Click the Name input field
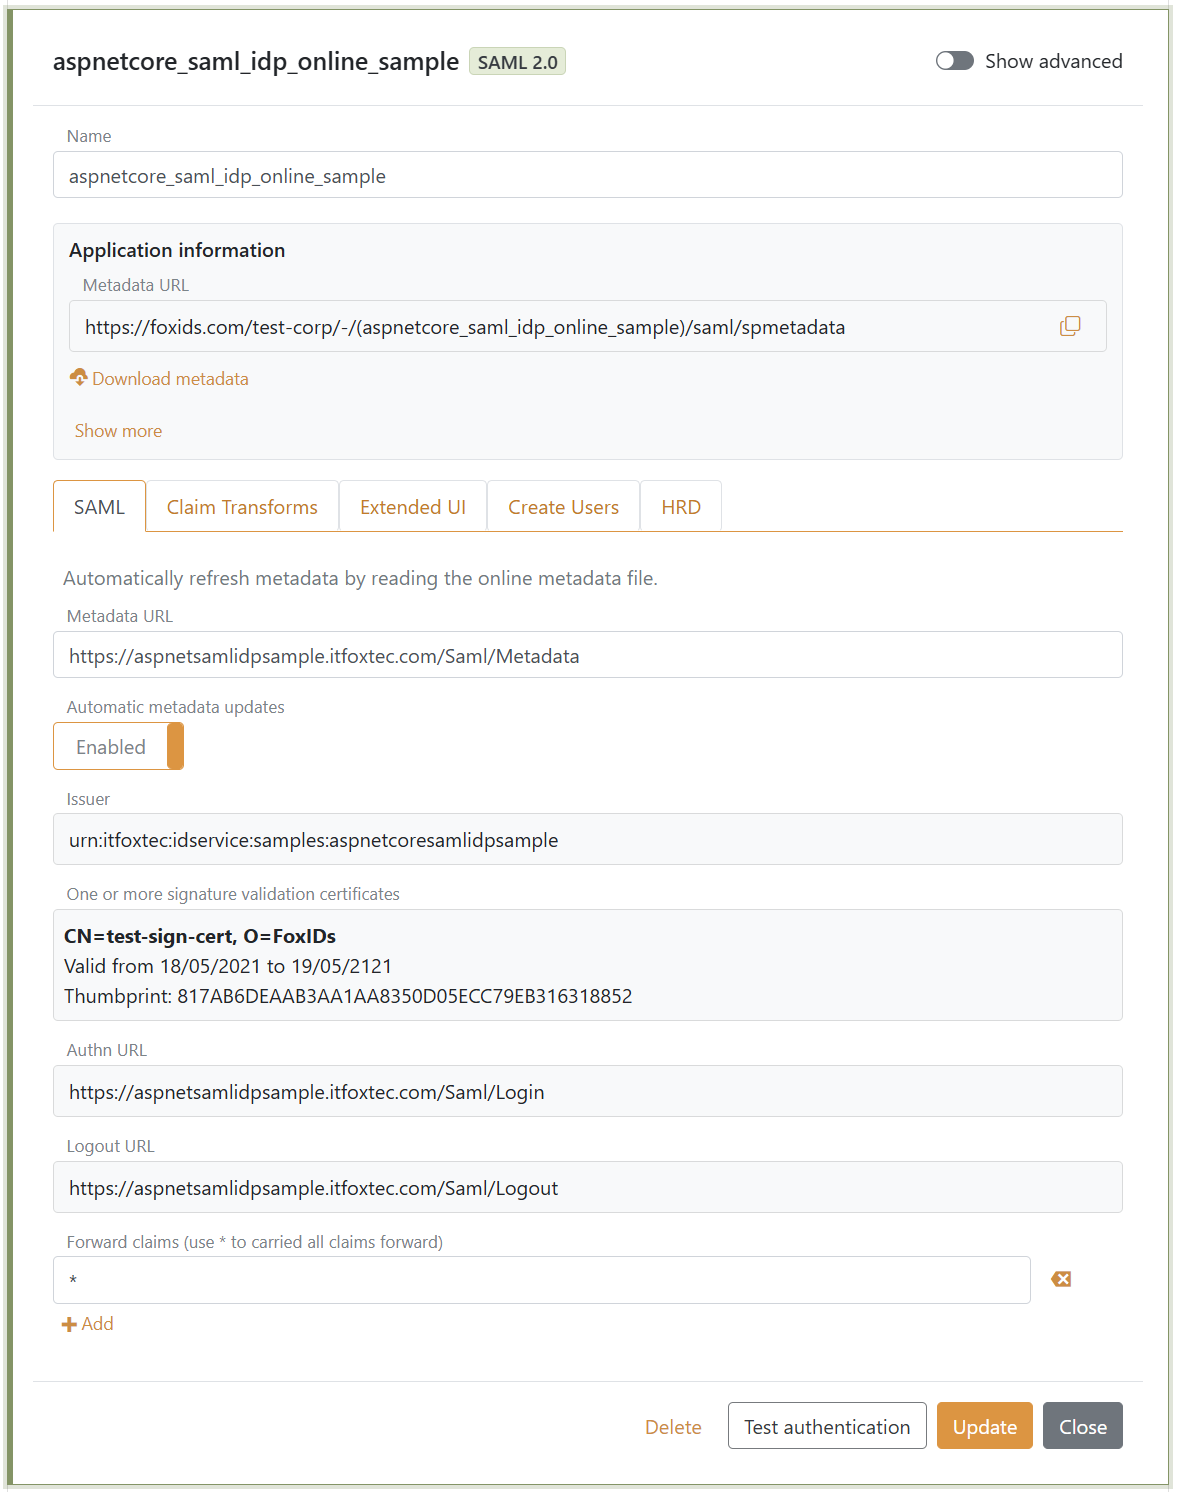Image resolution: width=1178 pixels, height=1492 pixels. click(588, 175)
